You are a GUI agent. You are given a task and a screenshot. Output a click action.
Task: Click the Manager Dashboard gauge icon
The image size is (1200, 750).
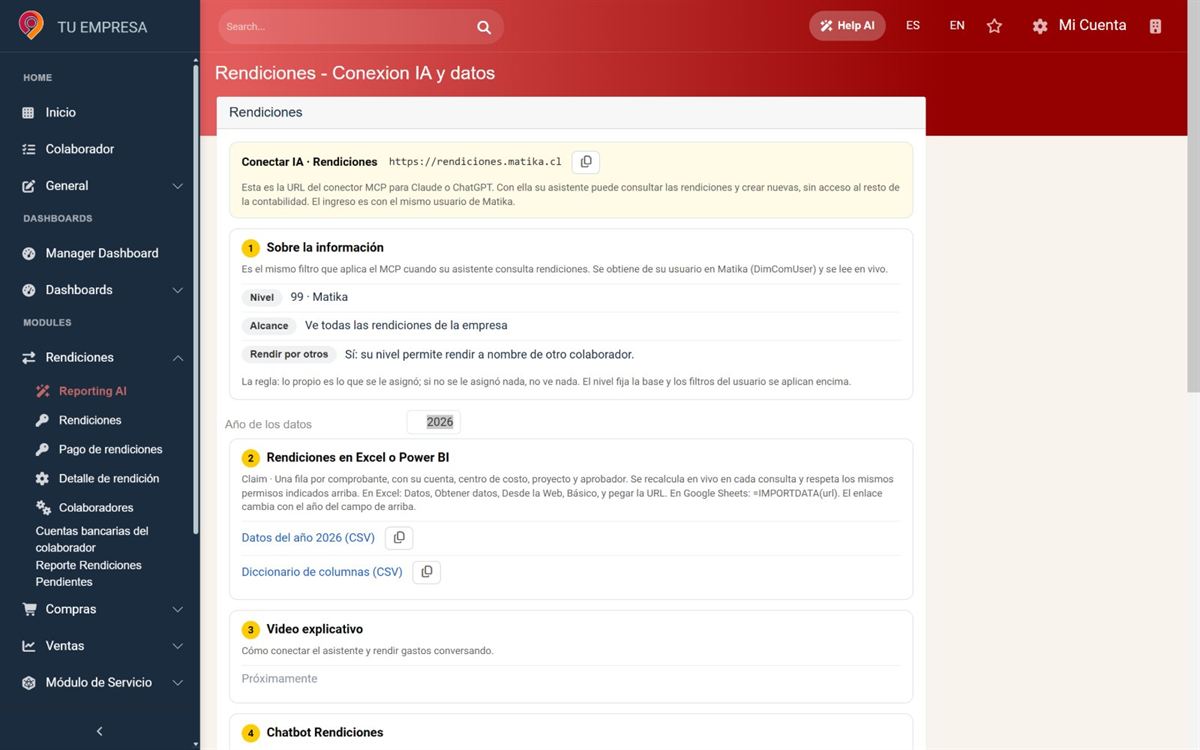point(28,254)
